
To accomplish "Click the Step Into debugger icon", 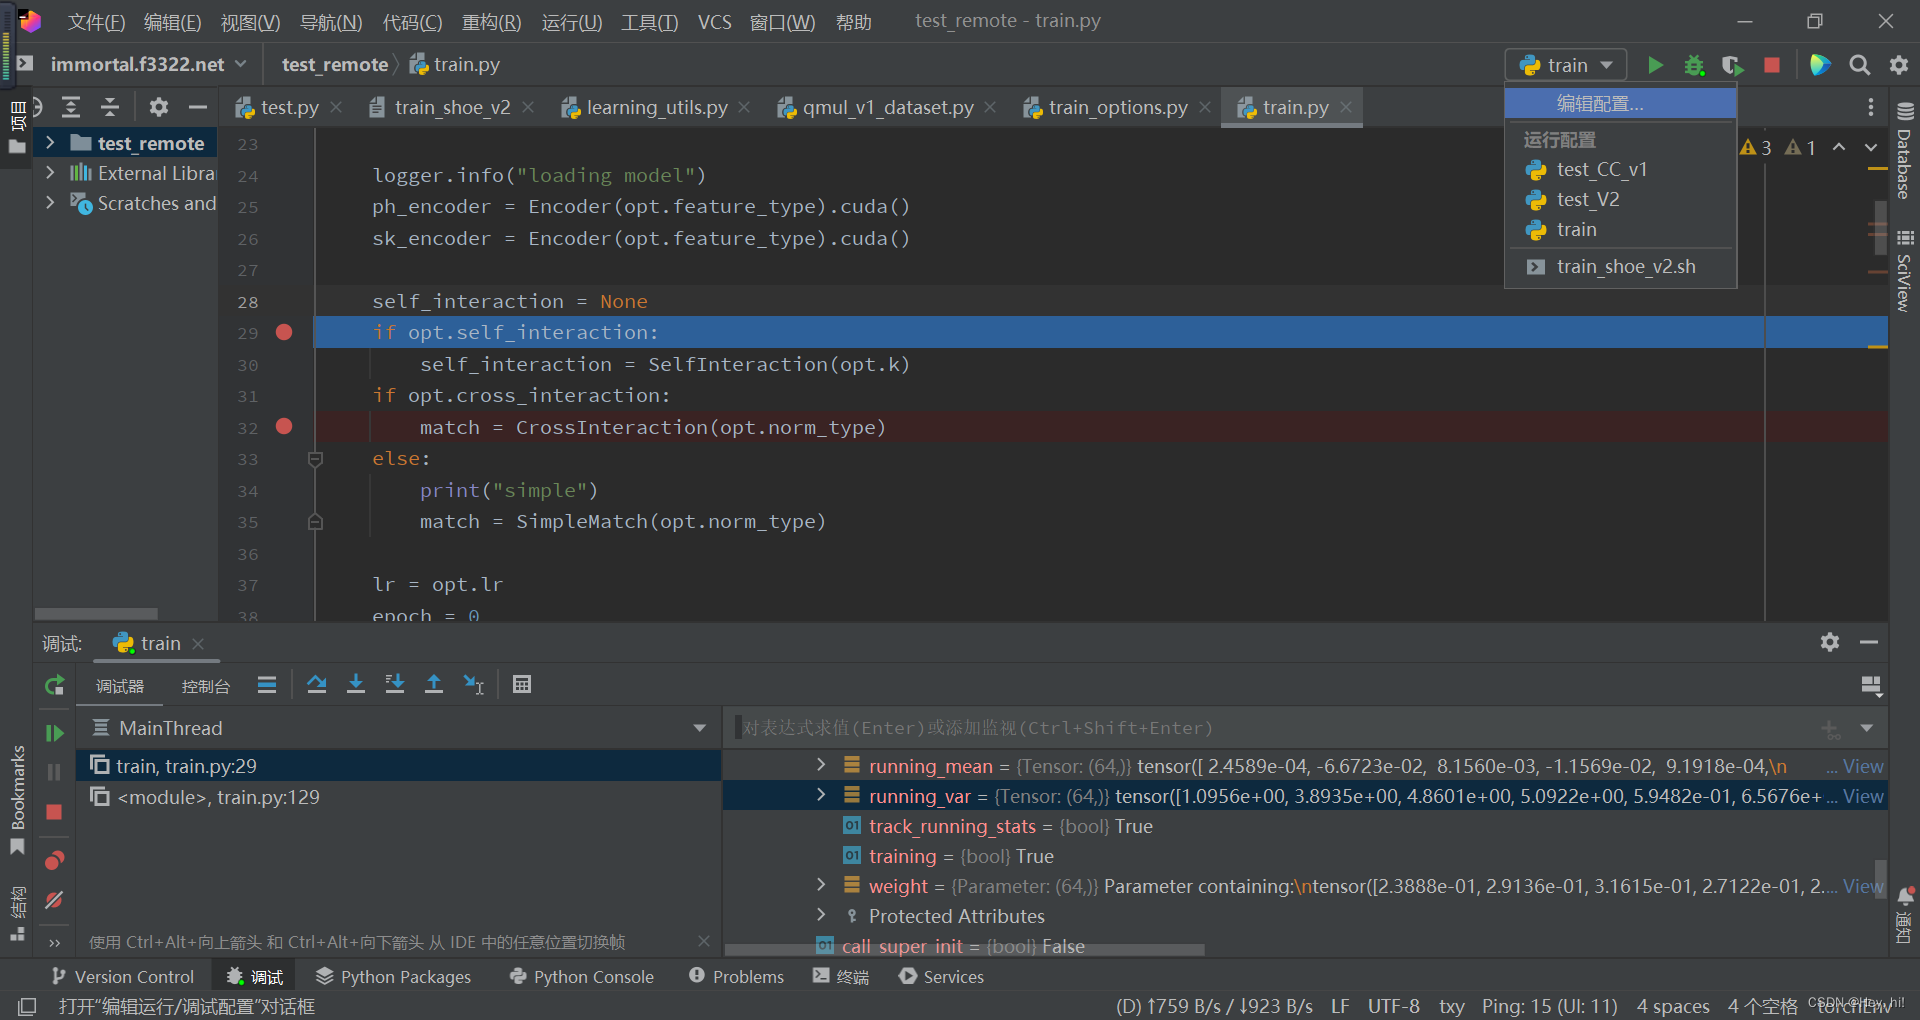I will (355, 684).
